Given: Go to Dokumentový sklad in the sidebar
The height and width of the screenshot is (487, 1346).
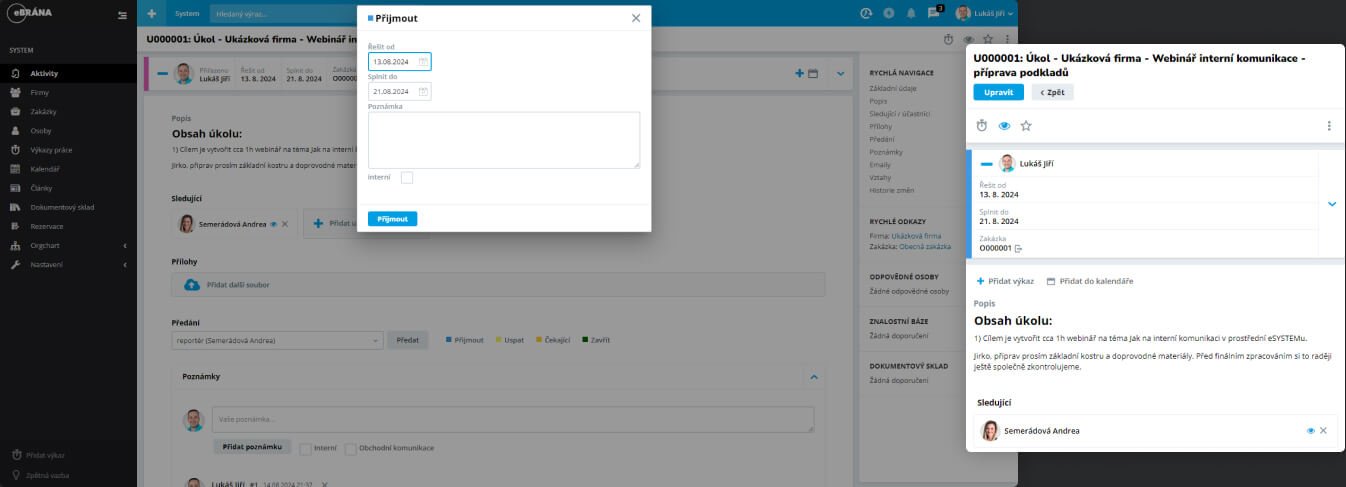Looking at the screenshot, I should pyautogui.click(x=61, y=207).
